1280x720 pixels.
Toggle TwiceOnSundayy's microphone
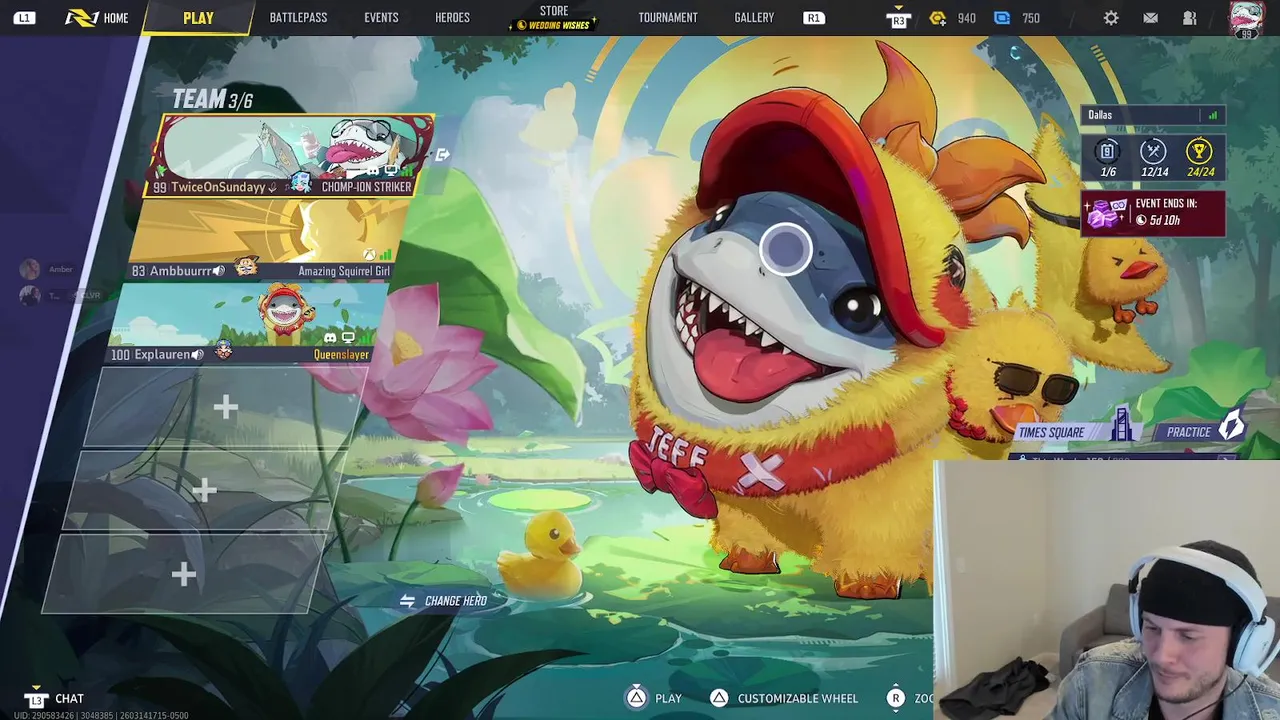point(273,187)
